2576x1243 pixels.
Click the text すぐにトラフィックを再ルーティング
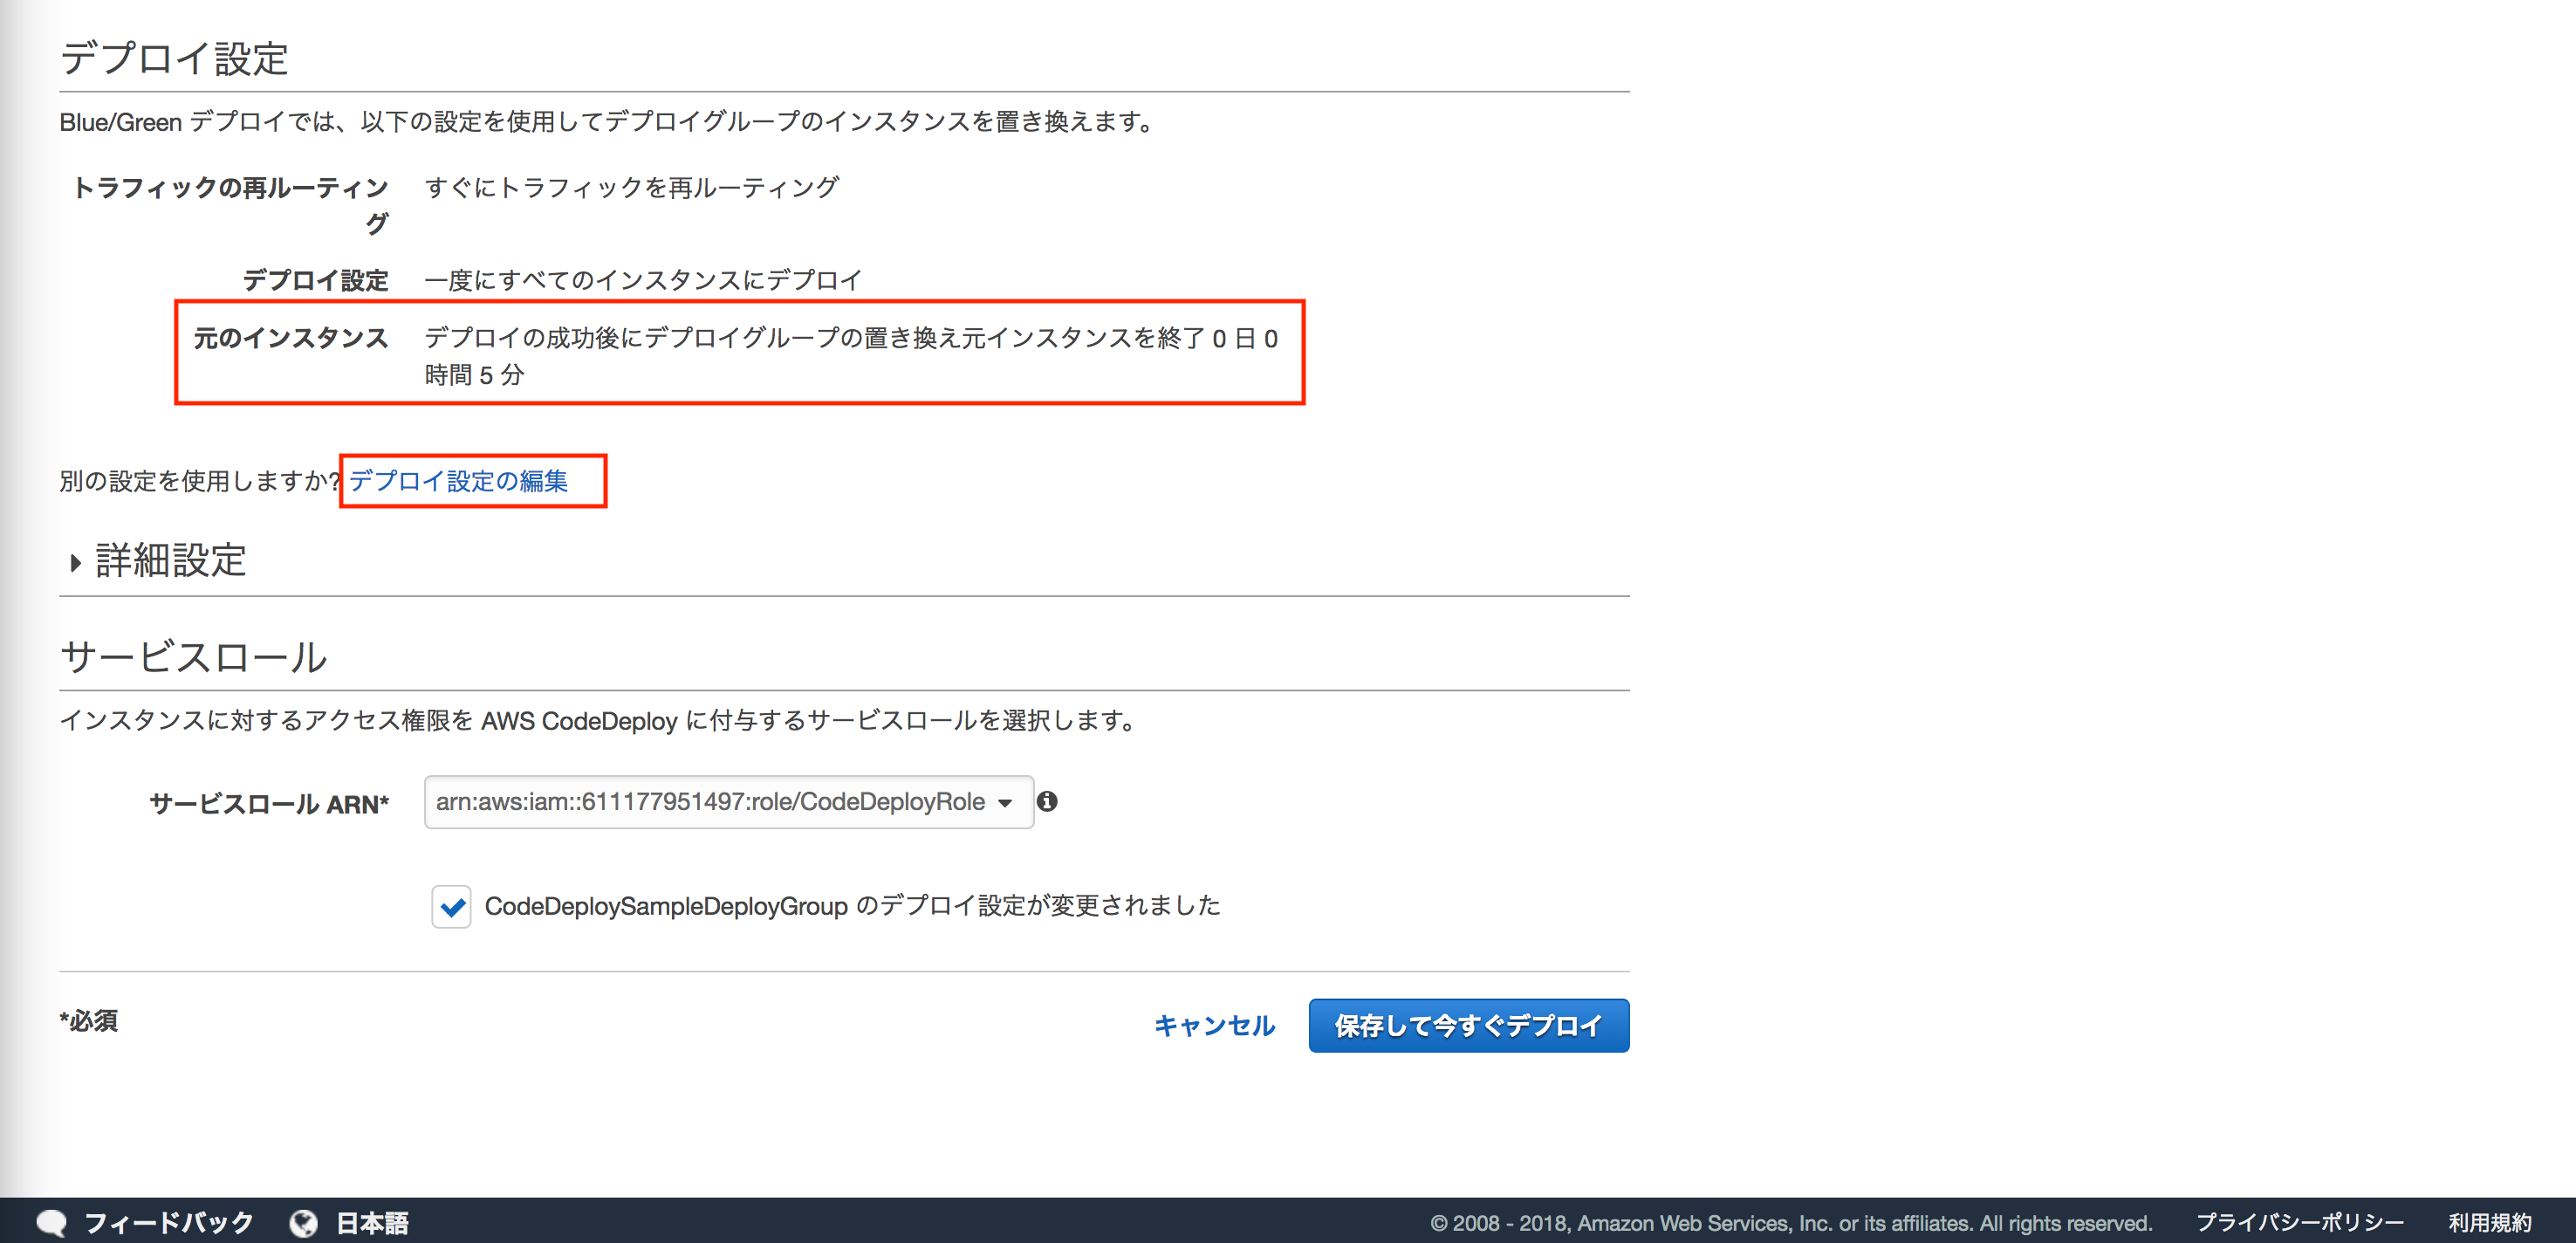tap(632, 188)
